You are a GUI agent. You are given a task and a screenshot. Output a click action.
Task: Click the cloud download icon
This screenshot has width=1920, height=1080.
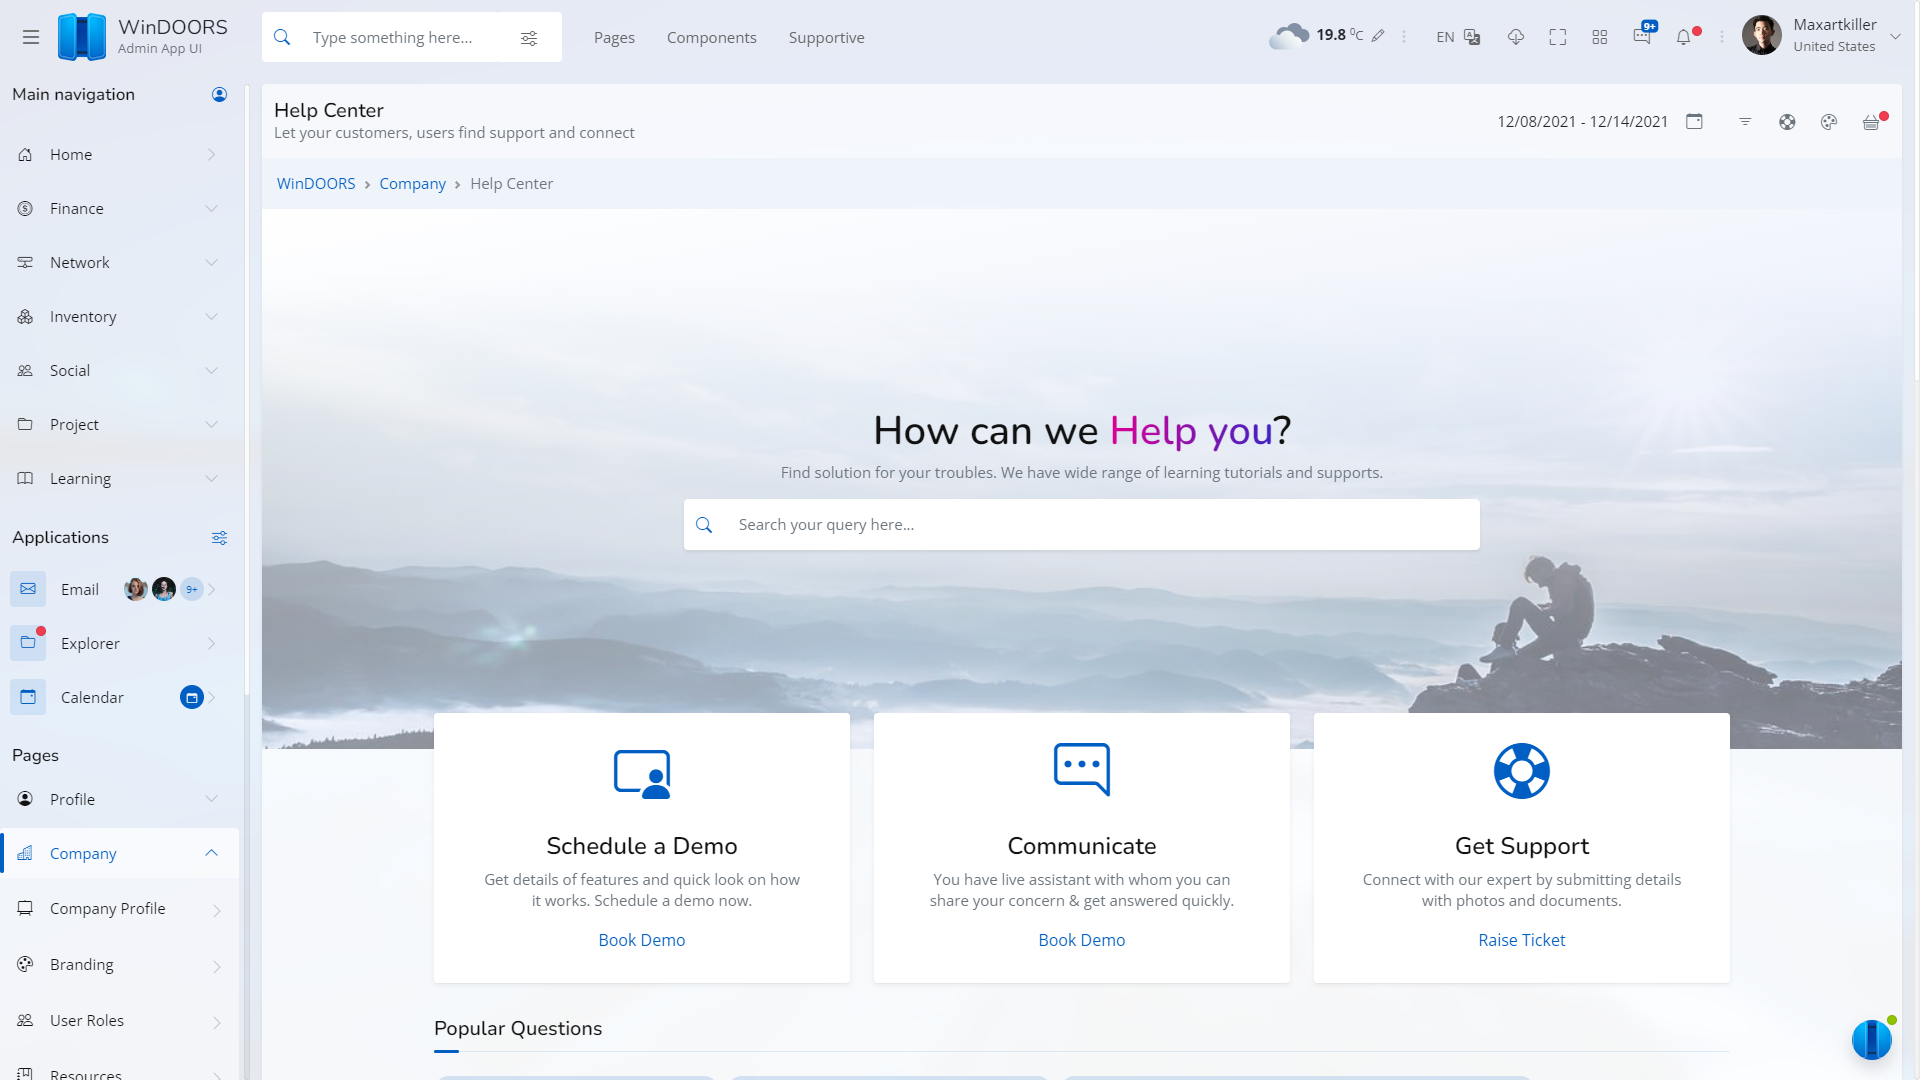point(1516,37)
